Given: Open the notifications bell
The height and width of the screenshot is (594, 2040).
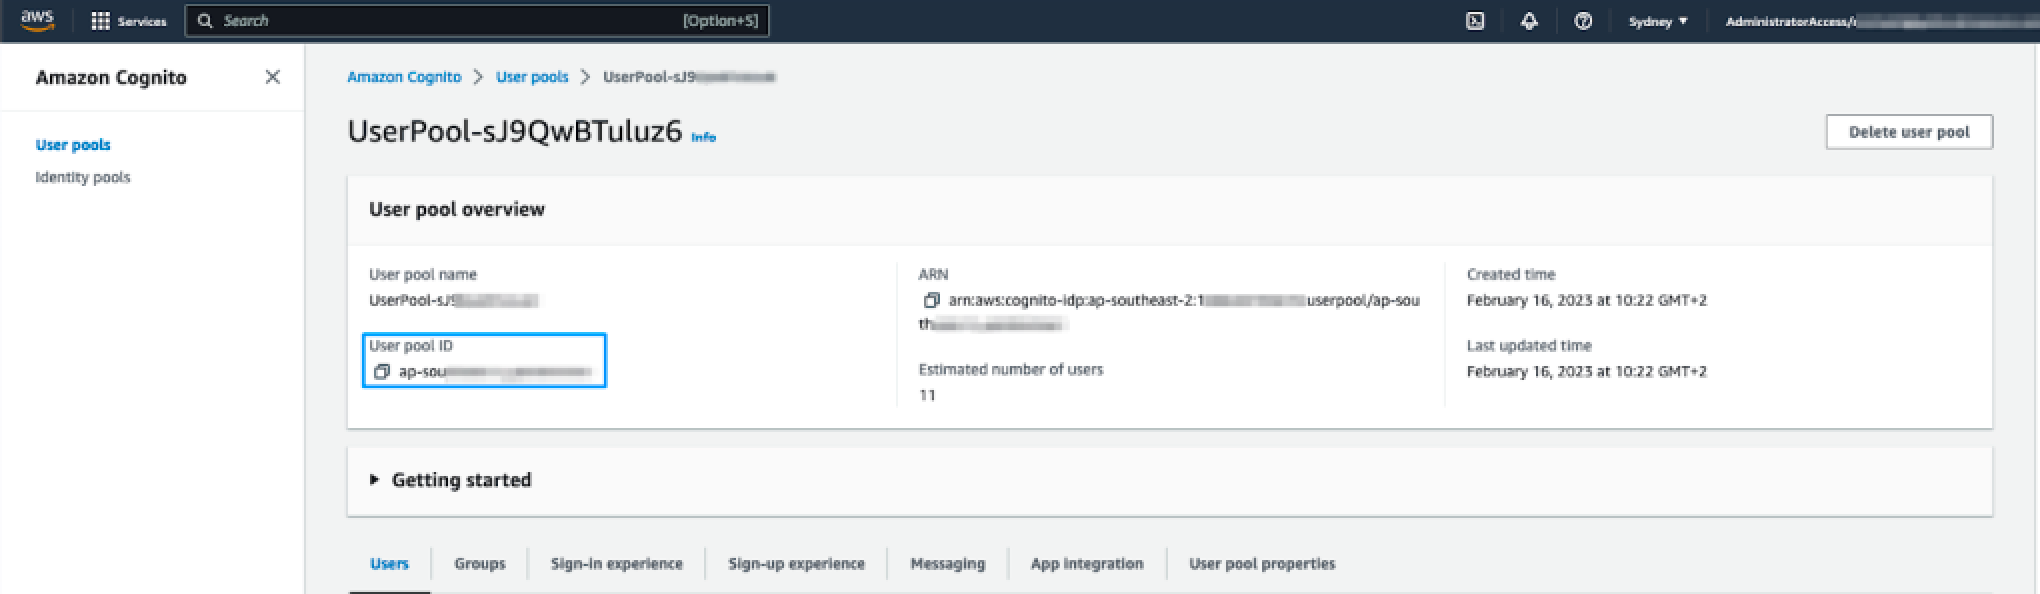Looking at the screenshot, I should 1529,21.
